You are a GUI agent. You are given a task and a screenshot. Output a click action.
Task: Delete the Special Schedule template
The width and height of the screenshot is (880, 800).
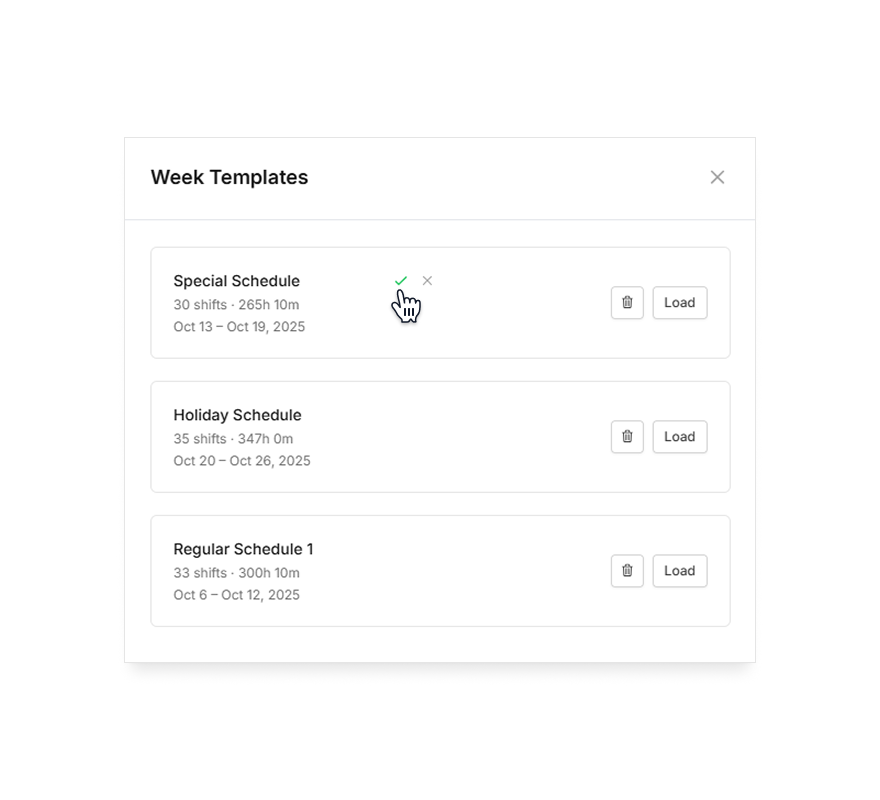point(627,303)
